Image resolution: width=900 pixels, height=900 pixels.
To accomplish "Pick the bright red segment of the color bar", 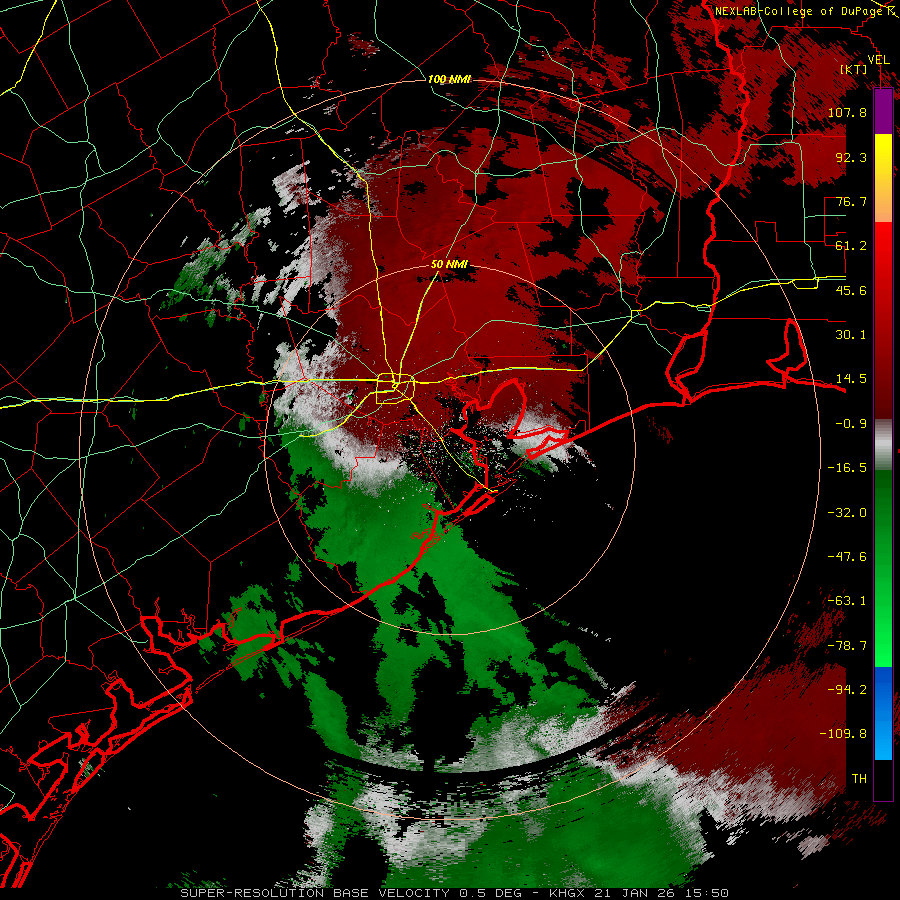I will pos(883,320).
